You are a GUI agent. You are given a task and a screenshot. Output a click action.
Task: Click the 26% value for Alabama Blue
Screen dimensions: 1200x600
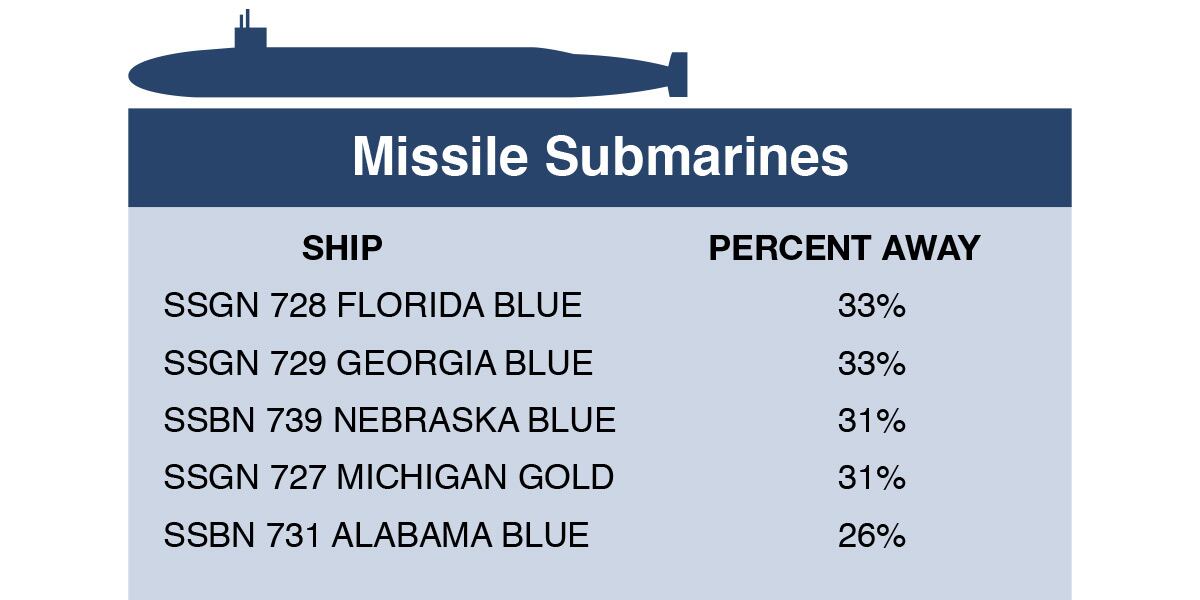[871, 535]
